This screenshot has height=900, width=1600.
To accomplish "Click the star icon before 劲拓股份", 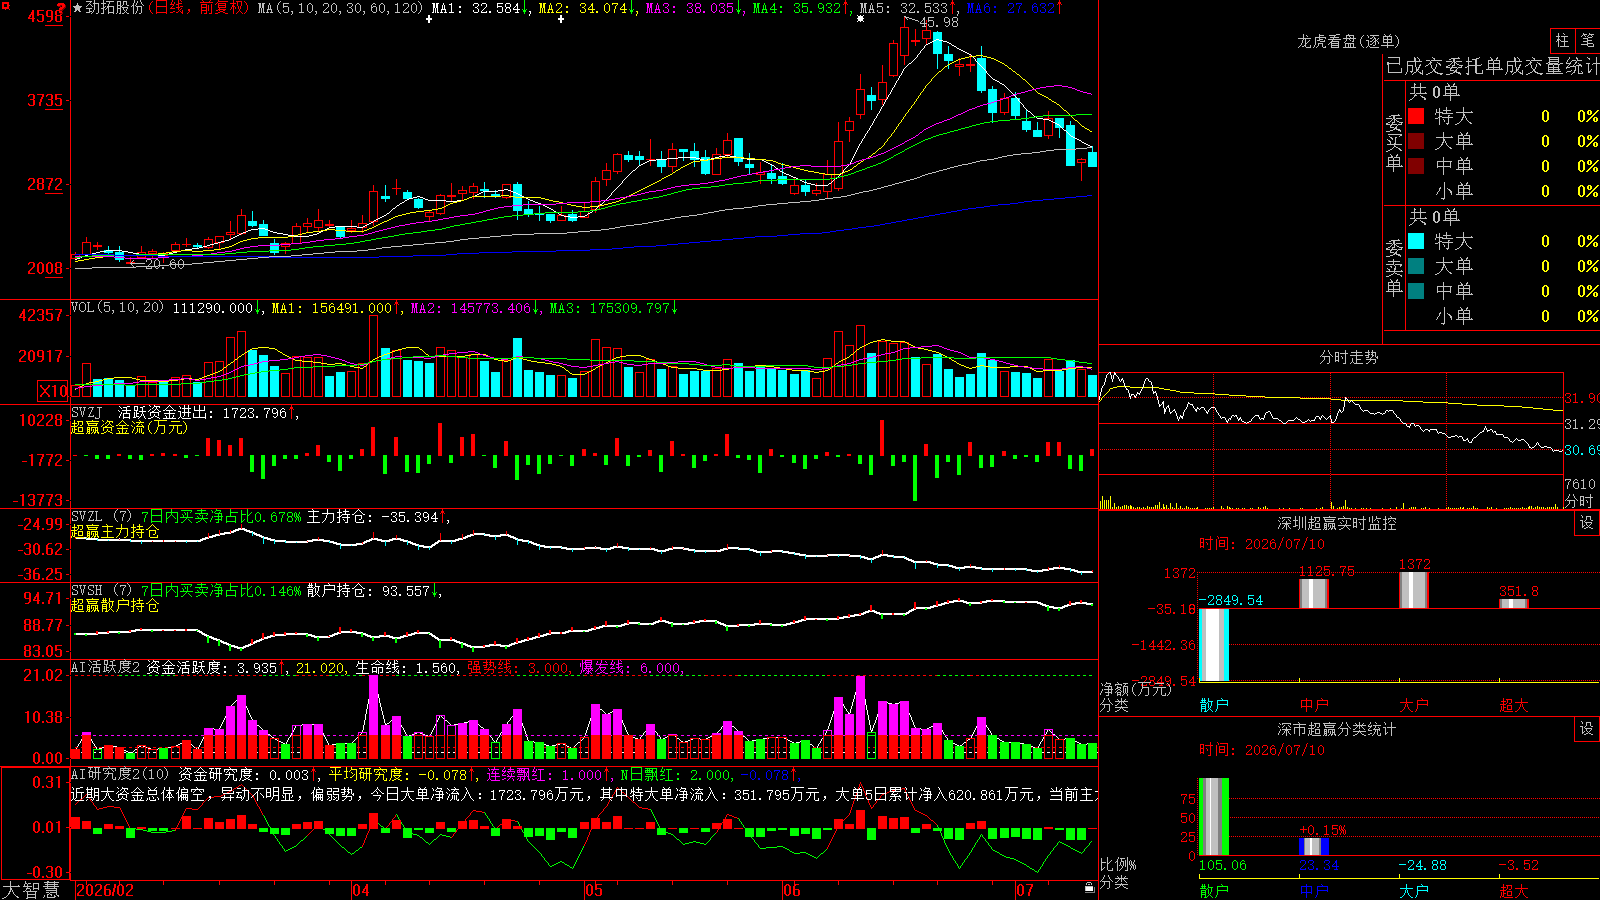I will coord(78,8).
